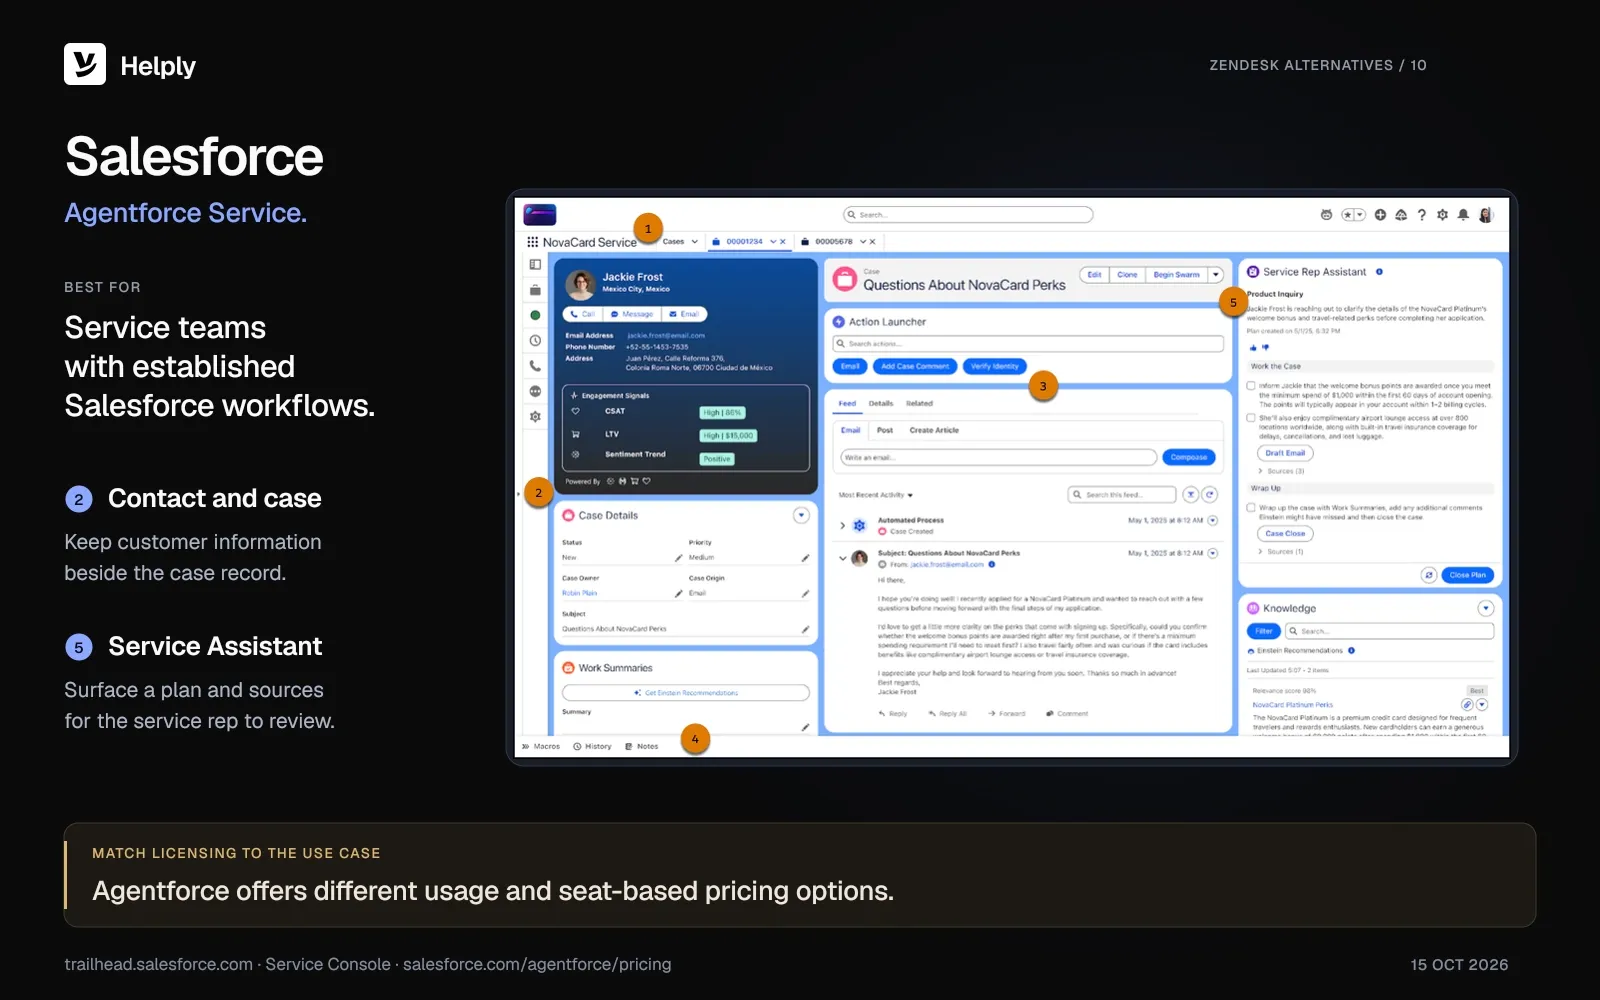Click the Begin Swarm button

click(1176, 275)
